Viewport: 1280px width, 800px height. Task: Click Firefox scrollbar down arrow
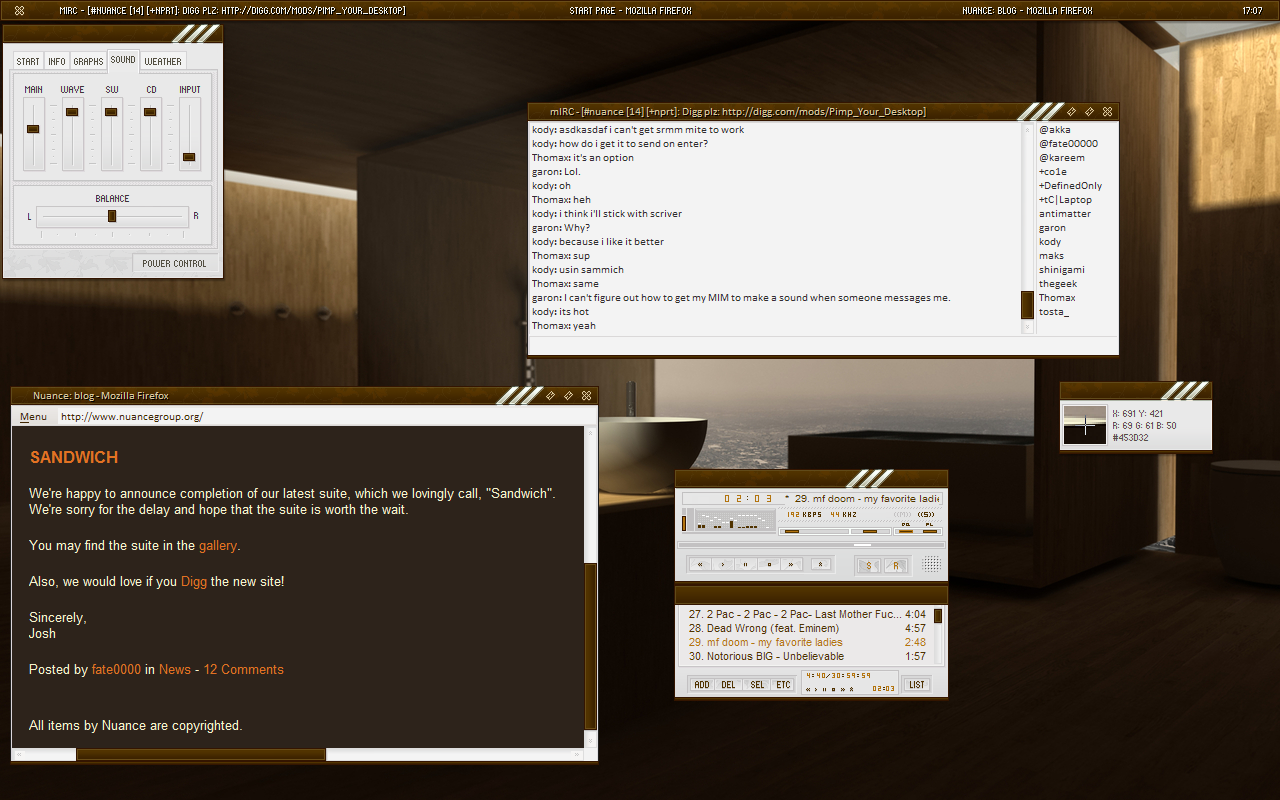coord(590,741)
